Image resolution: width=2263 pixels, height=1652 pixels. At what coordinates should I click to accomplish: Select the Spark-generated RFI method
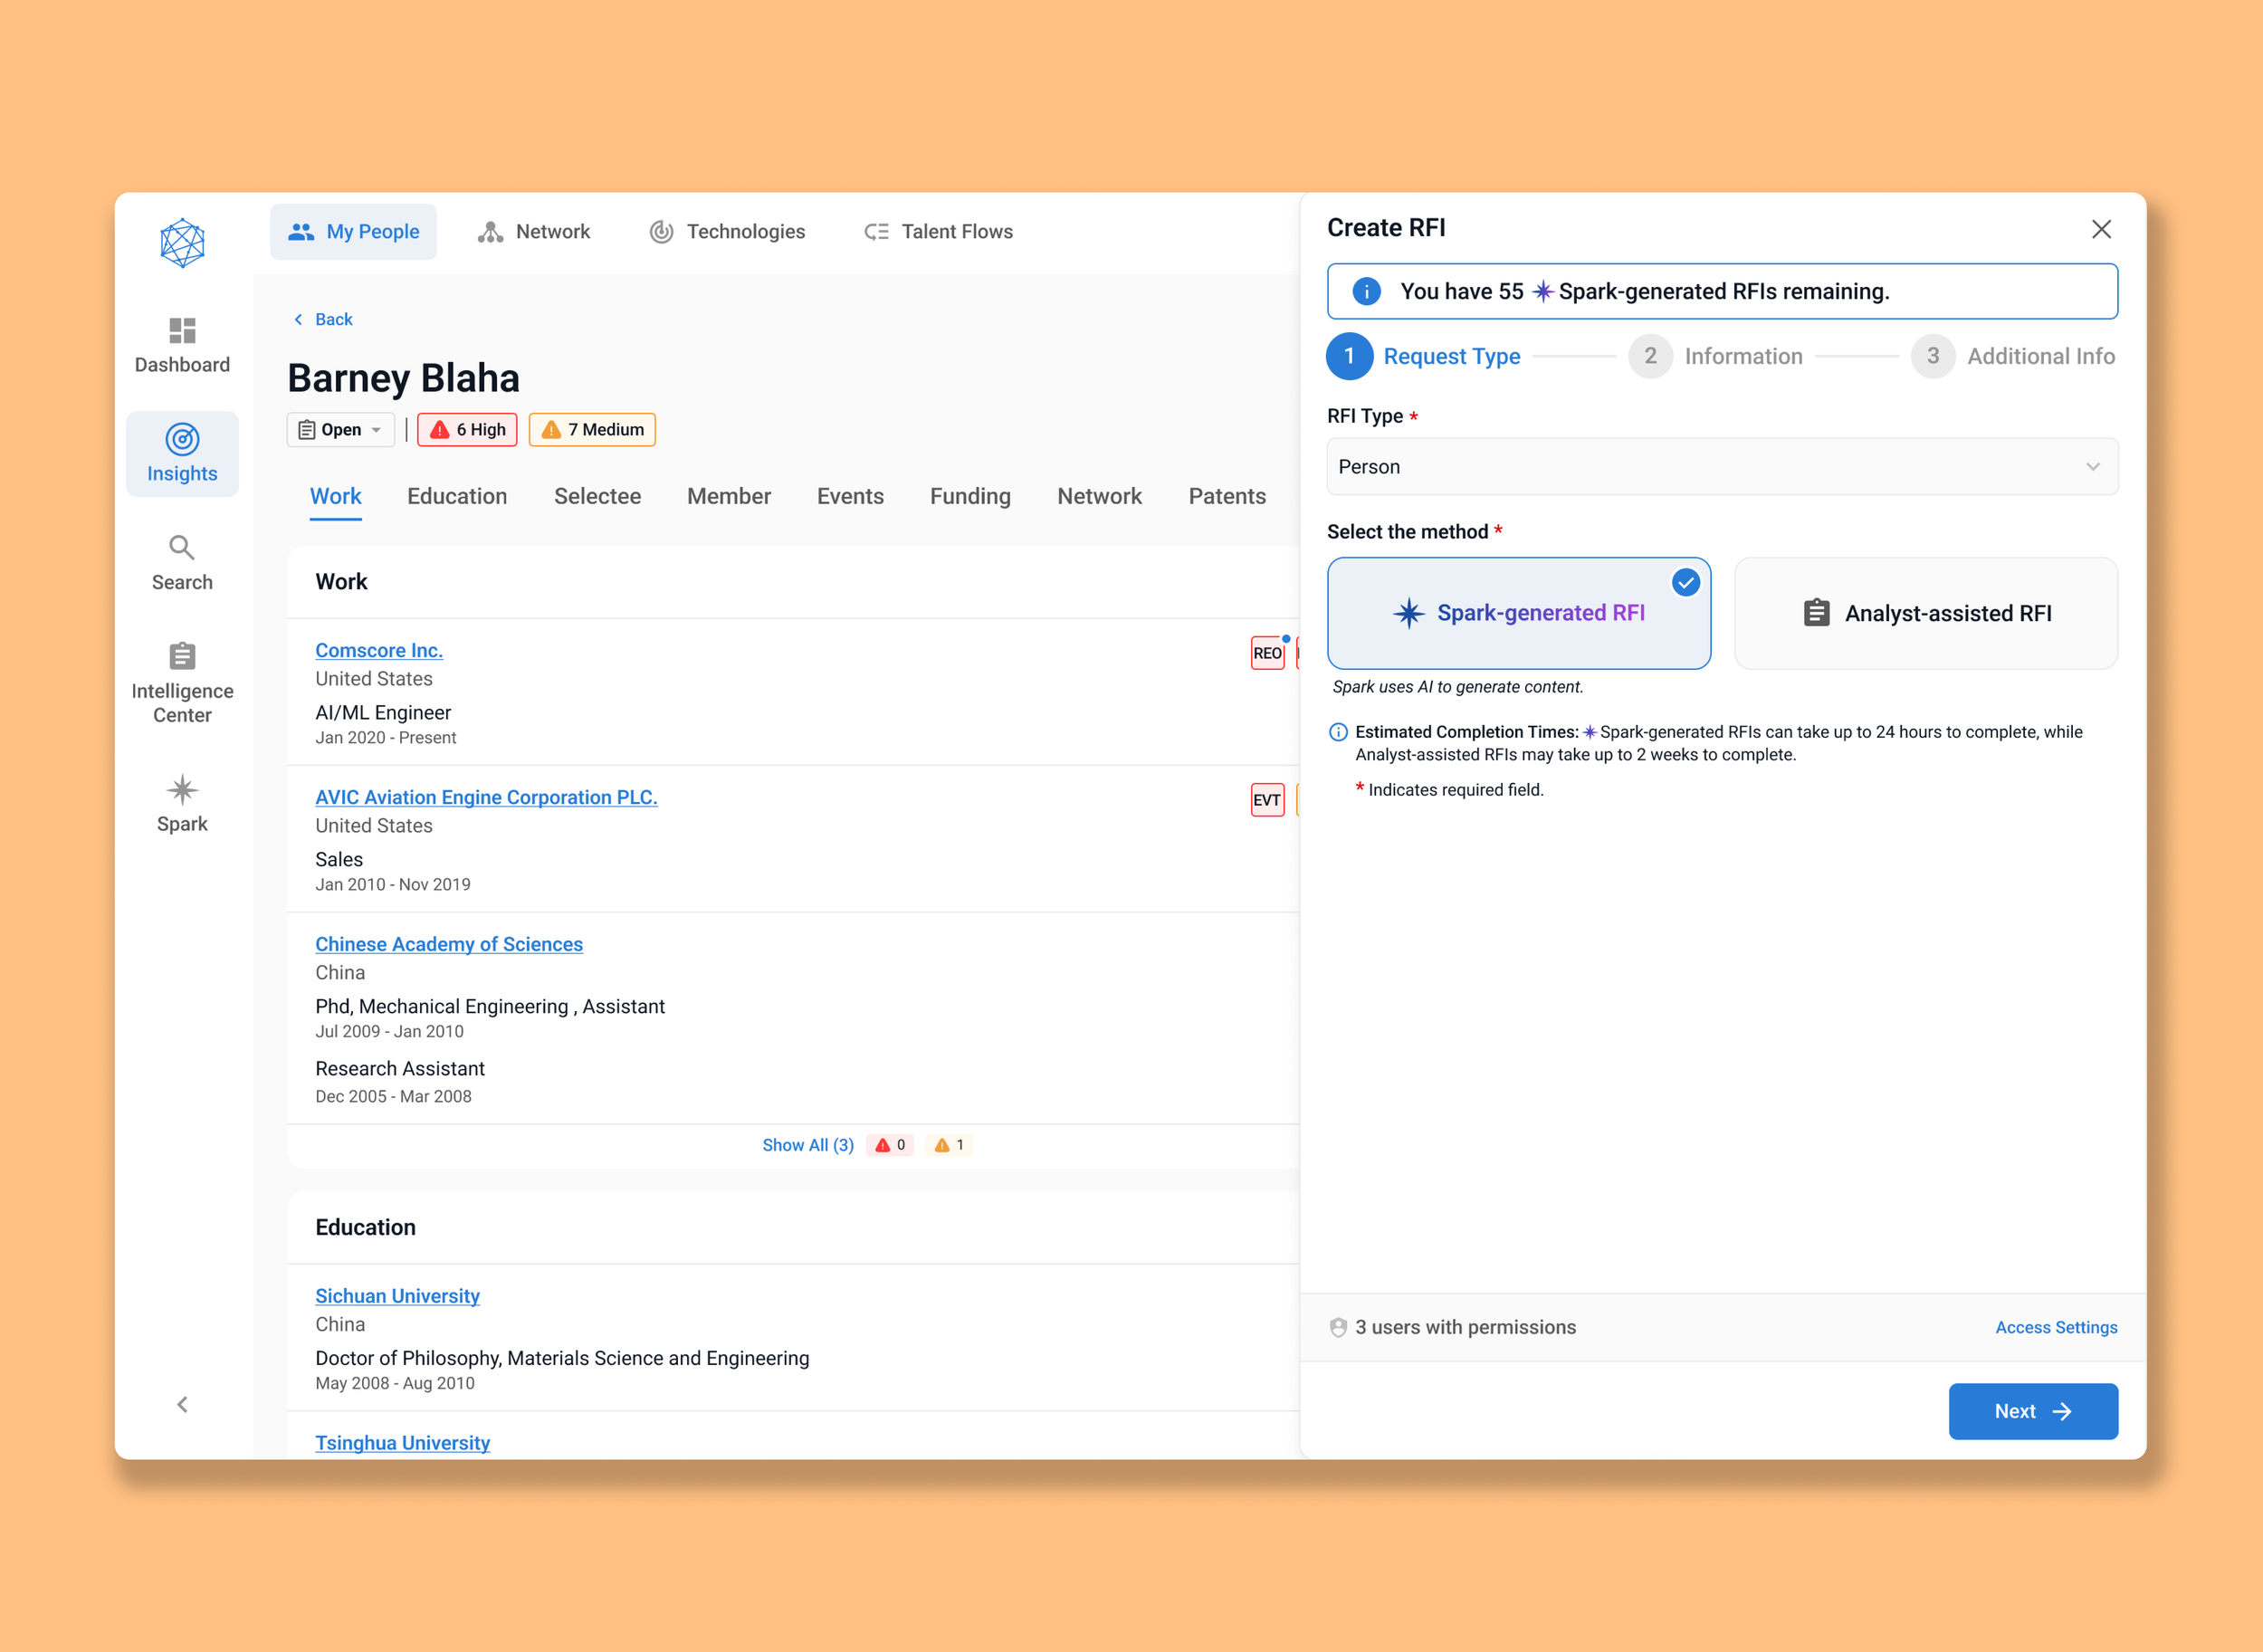coord(1518,613)
